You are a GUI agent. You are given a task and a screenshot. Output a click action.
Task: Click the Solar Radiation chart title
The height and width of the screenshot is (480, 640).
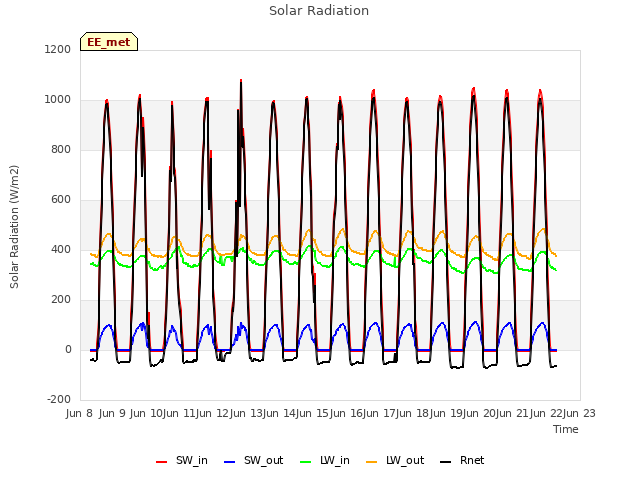pyautogui.click(x=319, y=11)
